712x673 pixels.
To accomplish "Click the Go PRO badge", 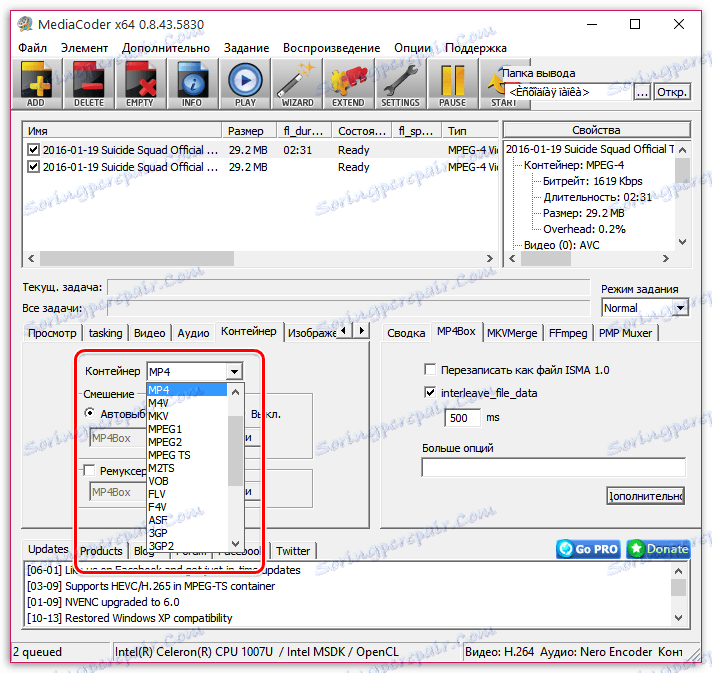I will (x=588, y=549).
